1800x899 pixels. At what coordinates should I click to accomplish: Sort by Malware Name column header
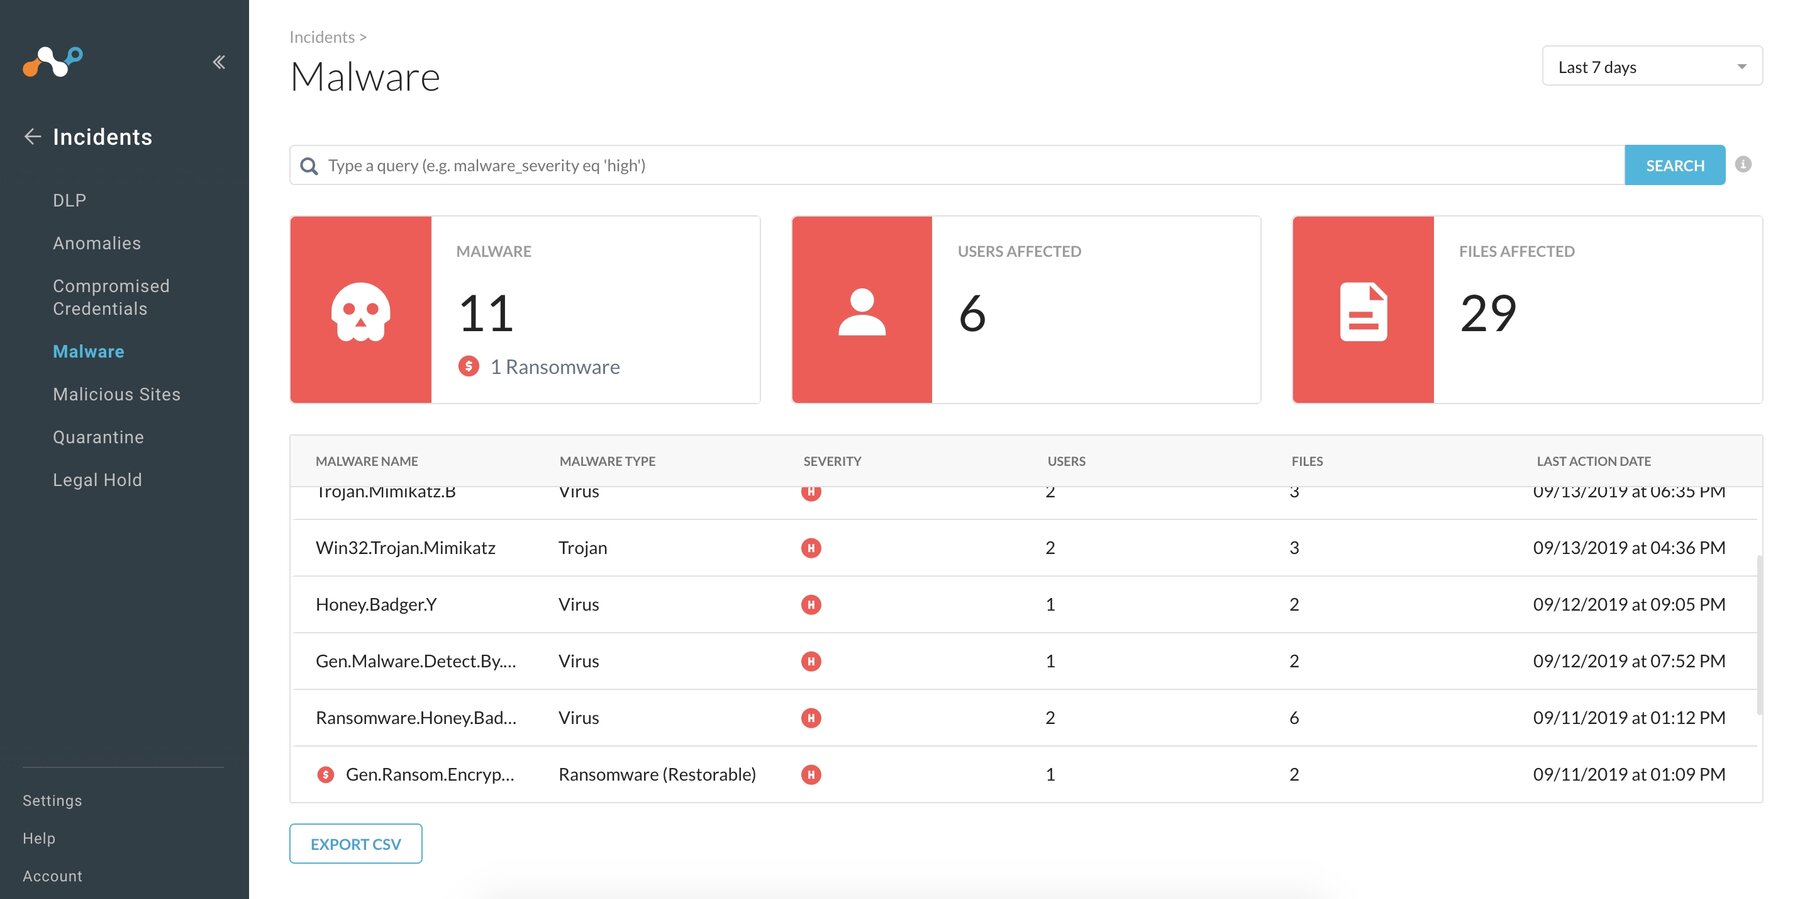click(367, 461)
